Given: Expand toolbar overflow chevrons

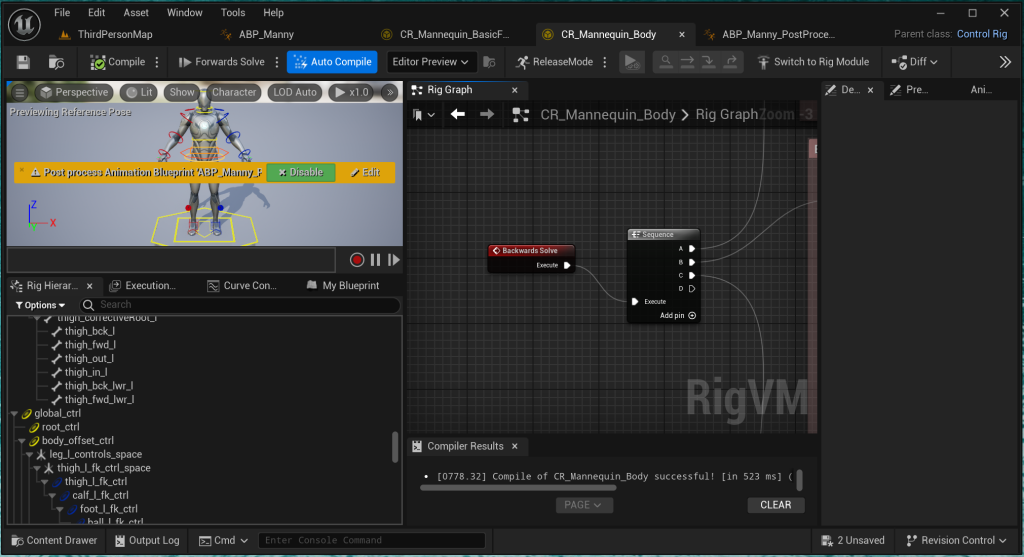Looking at the screenshot, I should (1005, 62).
